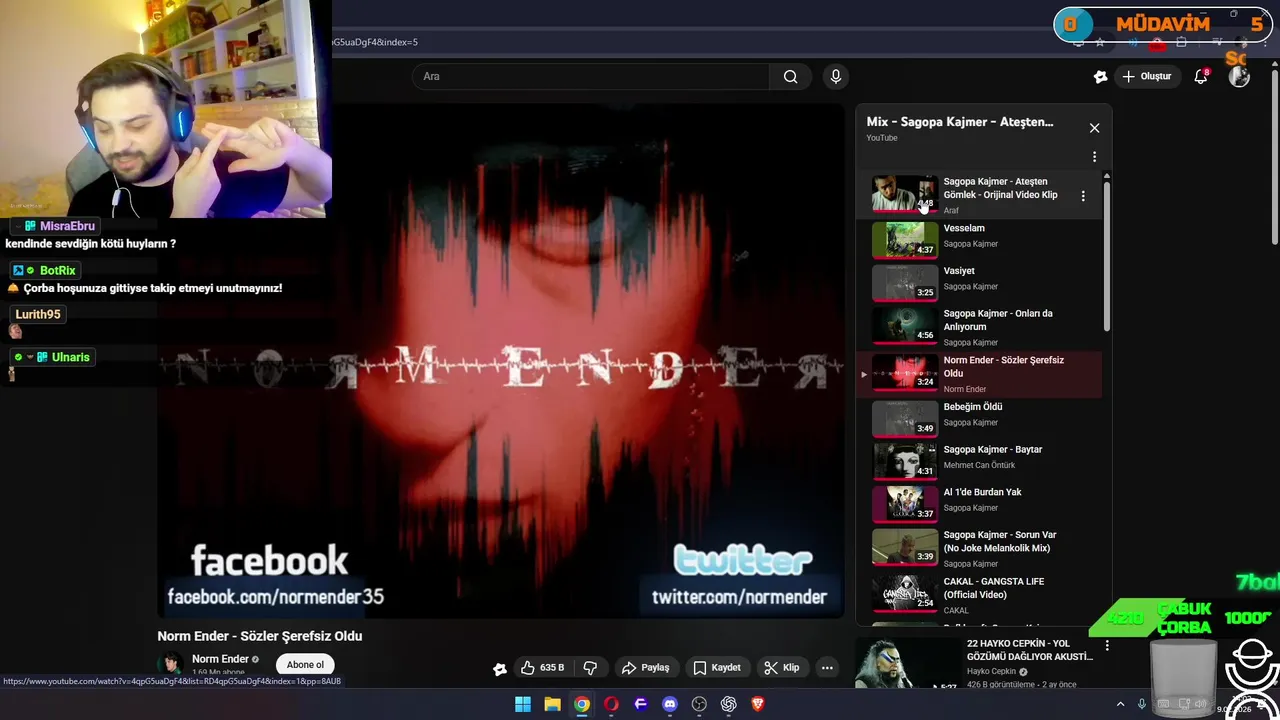
Task: Open Norm Ender channel avatar below the video
Action: 172,664
